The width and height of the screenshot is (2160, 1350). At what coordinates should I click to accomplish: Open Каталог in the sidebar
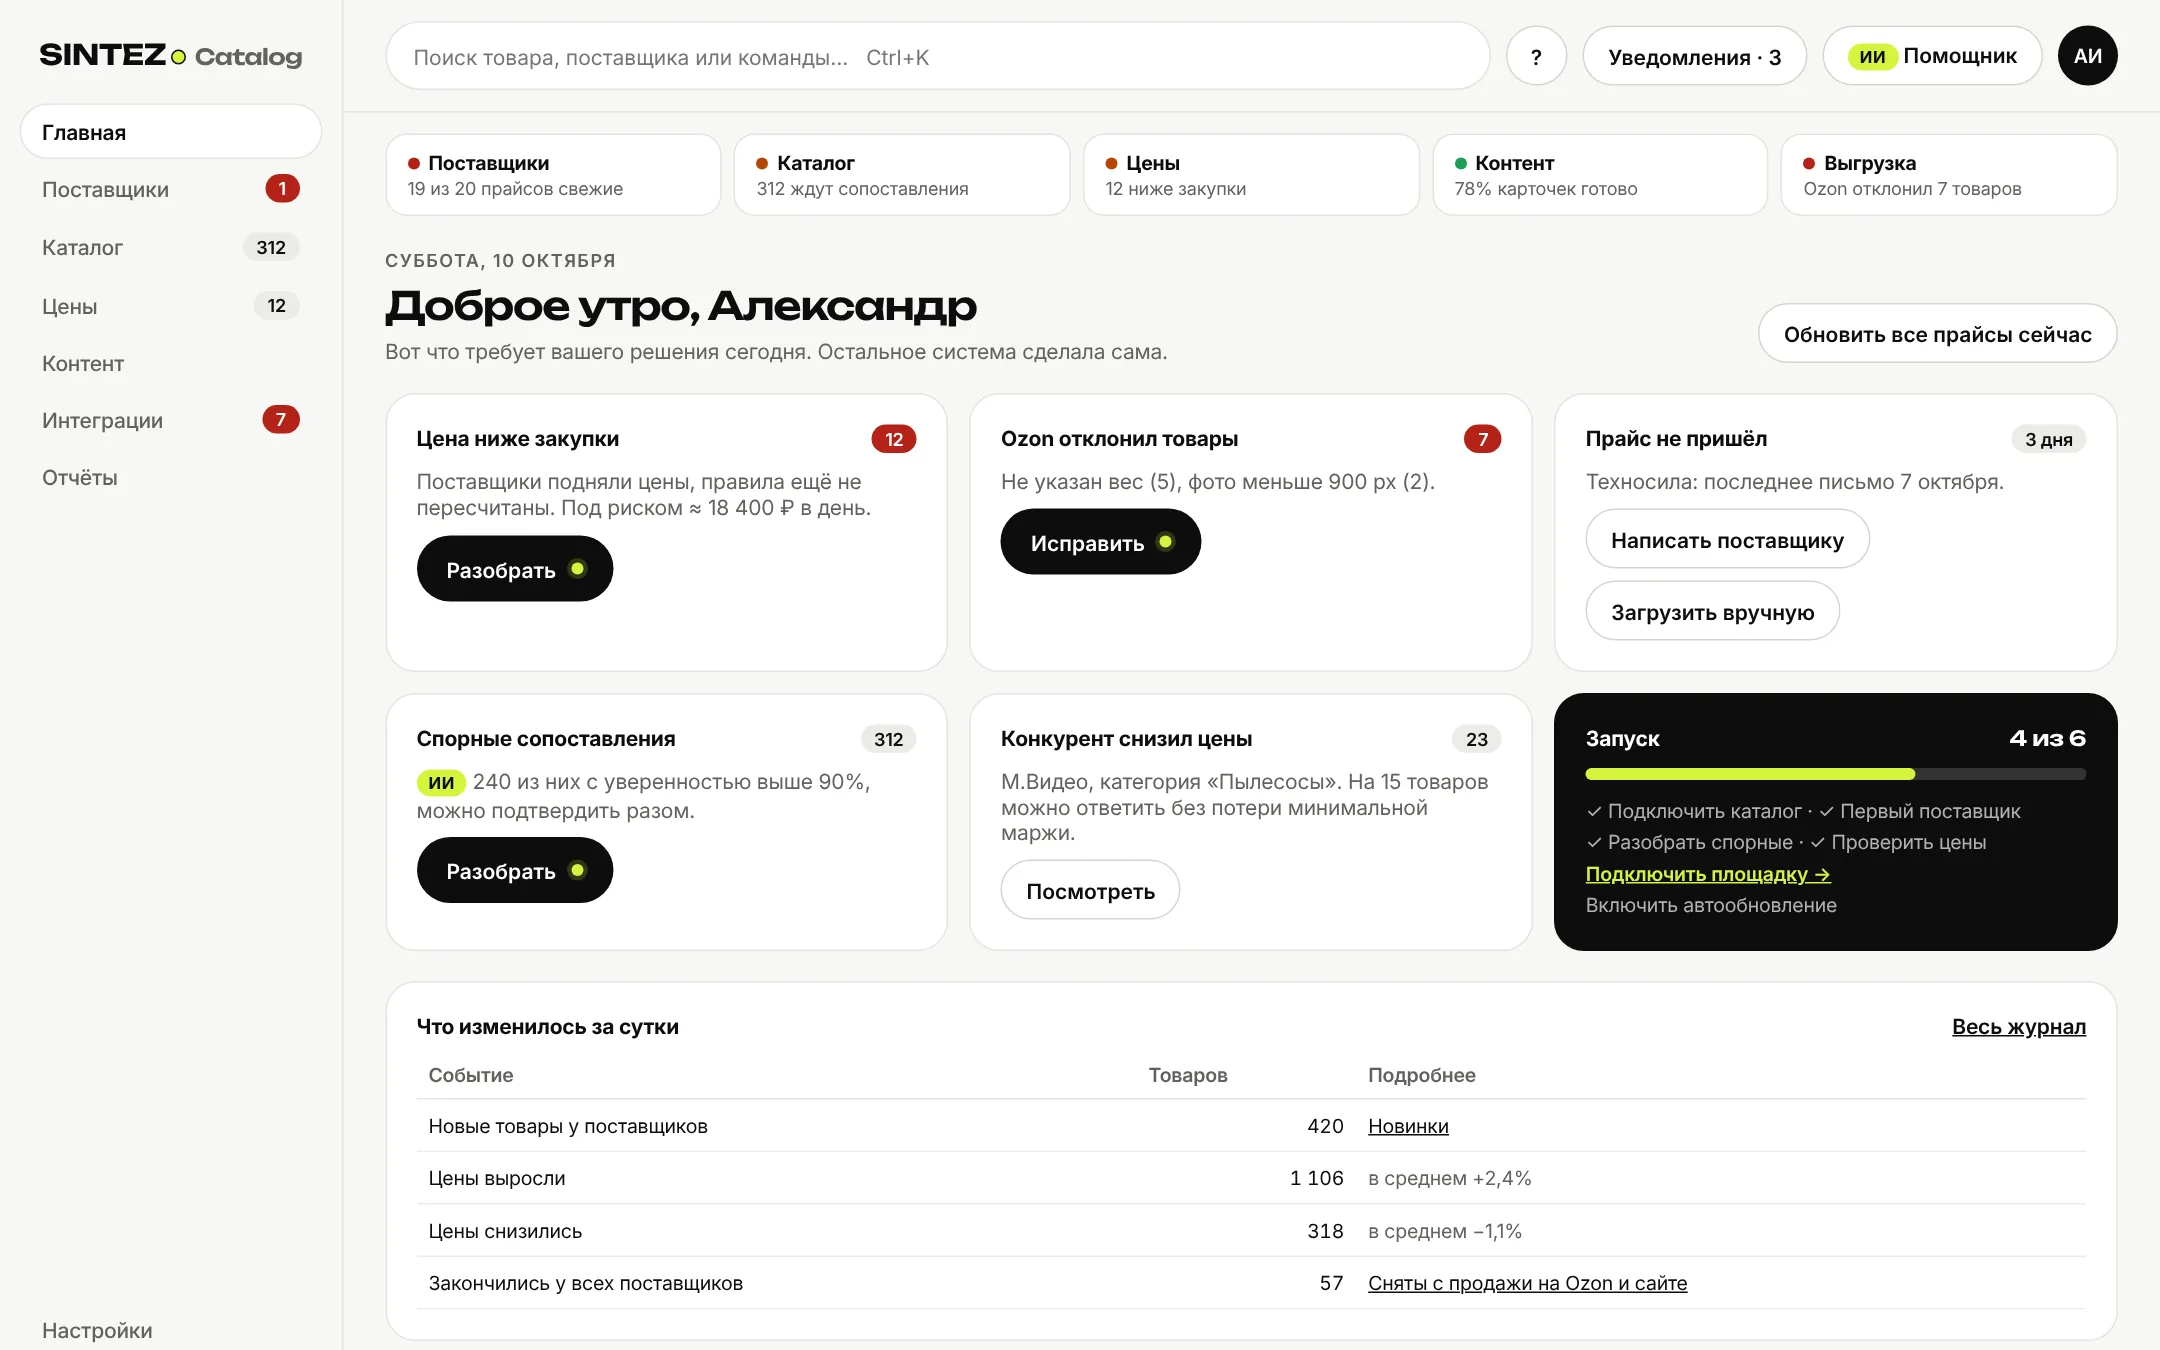click(170, 247)
